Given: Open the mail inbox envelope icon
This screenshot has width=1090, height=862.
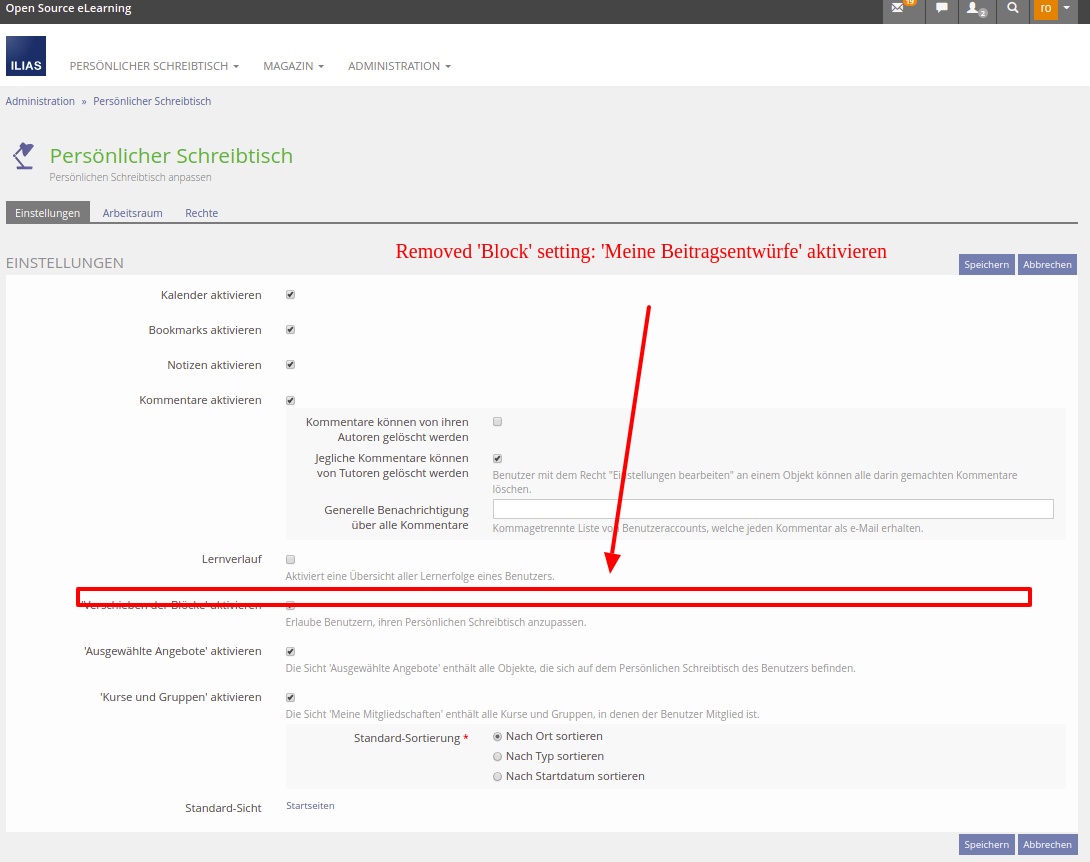Looking at the screenshot, I should [903, 9].
